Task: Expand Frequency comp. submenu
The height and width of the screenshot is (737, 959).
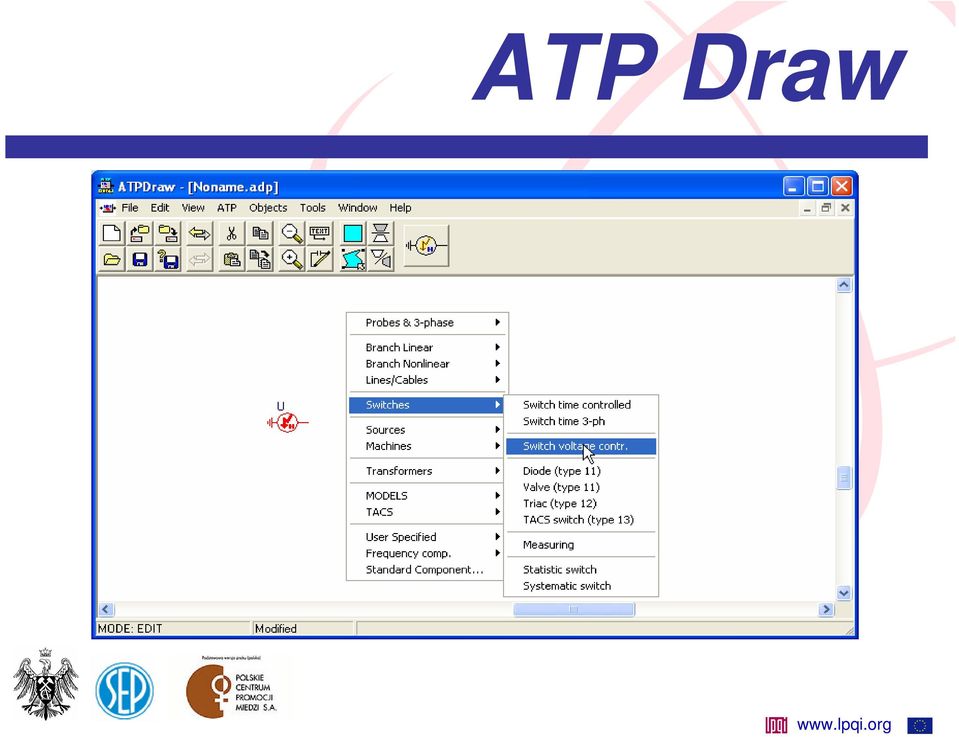Action: pos(428,553)
